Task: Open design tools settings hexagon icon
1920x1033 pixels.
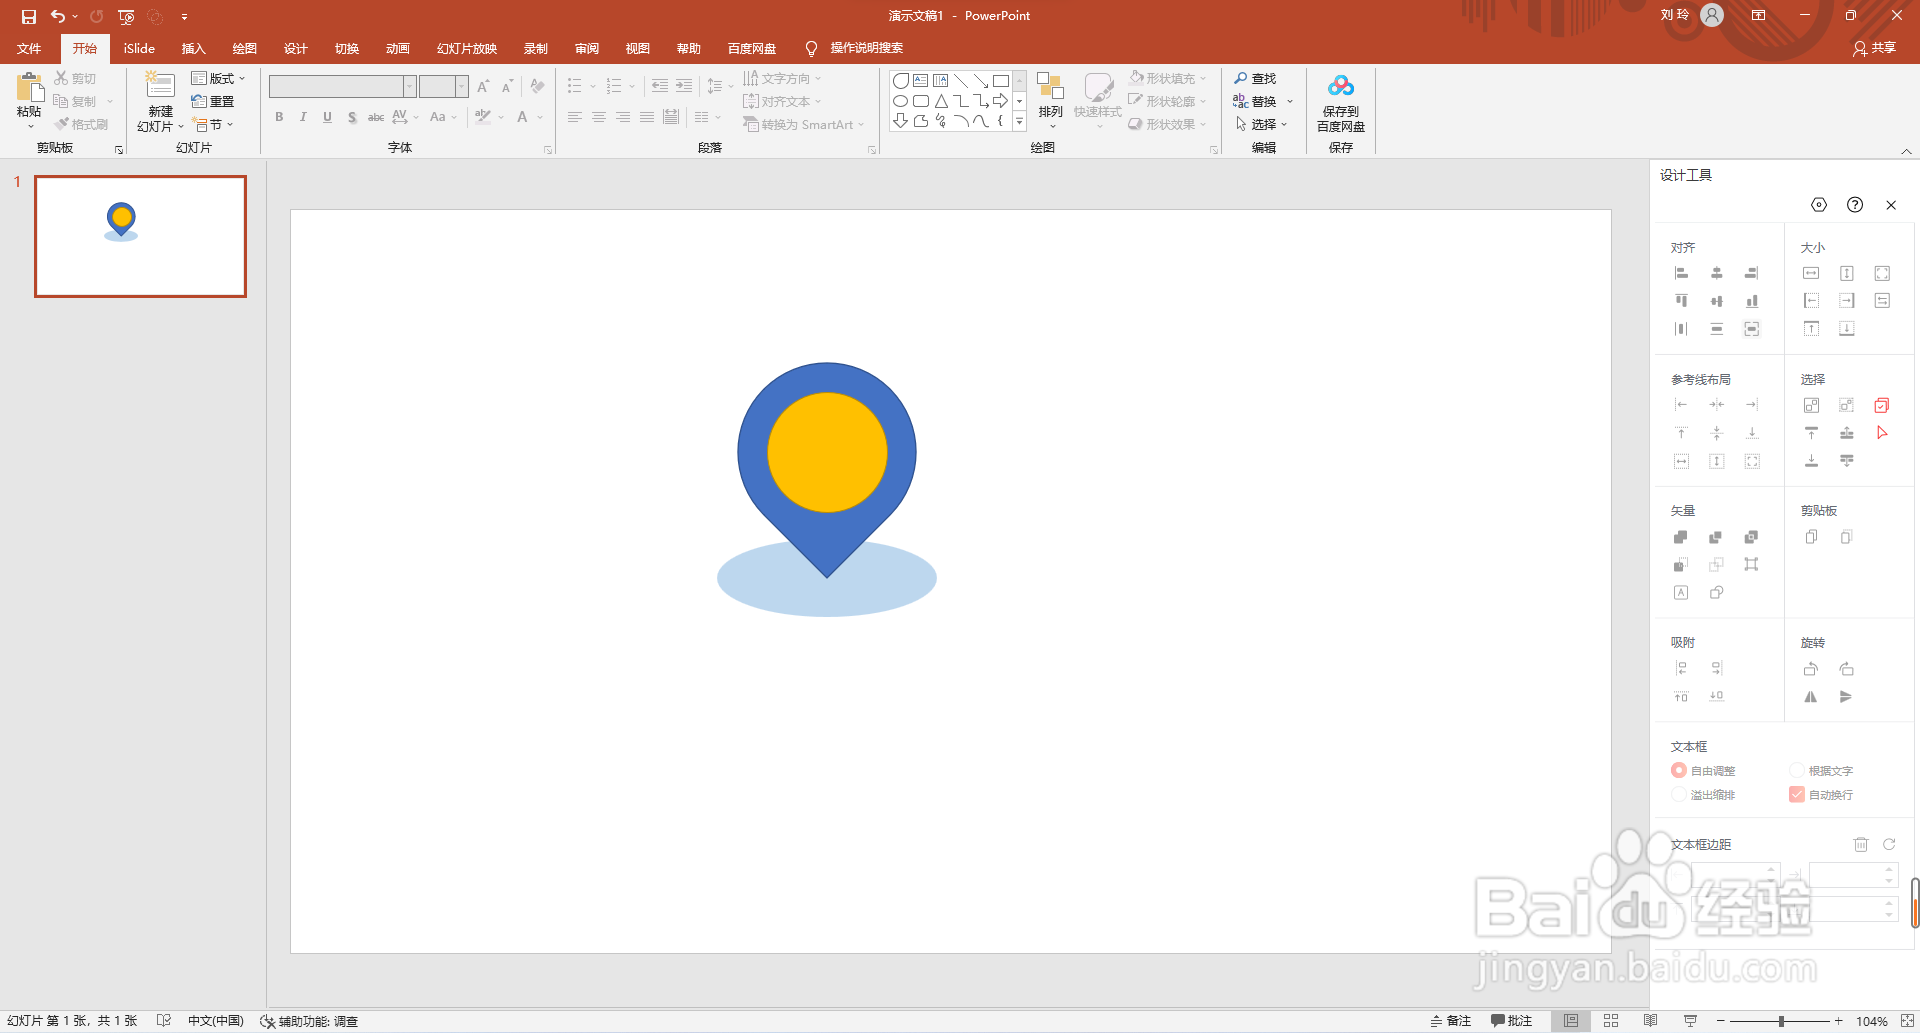Action: click(1819, 205)
